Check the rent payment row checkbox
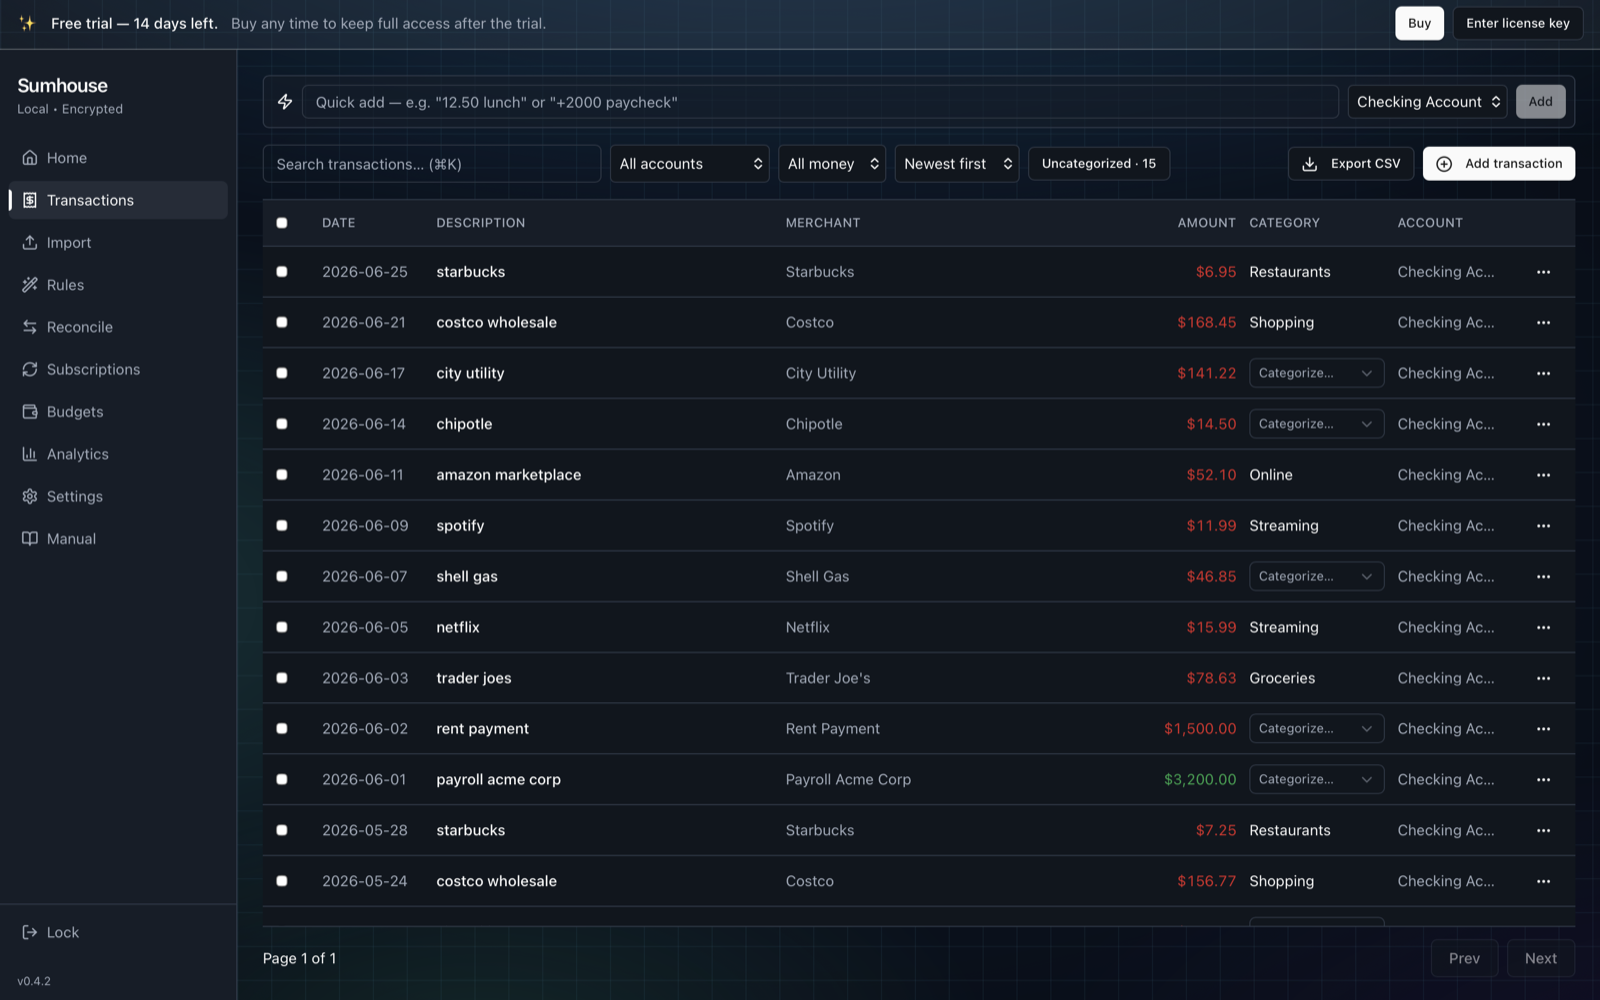This screenshot has width=1600, height=1000. coord(282,729)
